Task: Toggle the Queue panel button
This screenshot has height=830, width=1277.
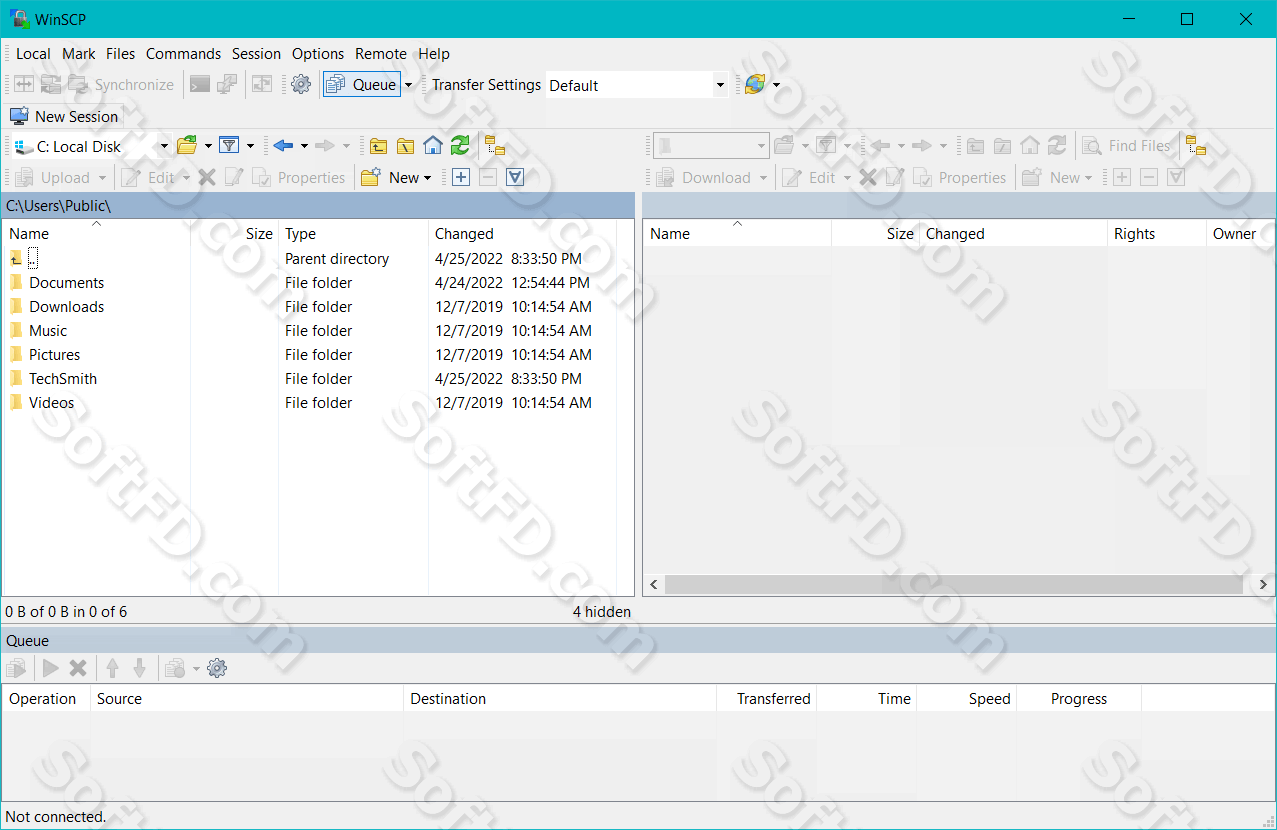Action: pyautogui.click(x=362, y=85)
